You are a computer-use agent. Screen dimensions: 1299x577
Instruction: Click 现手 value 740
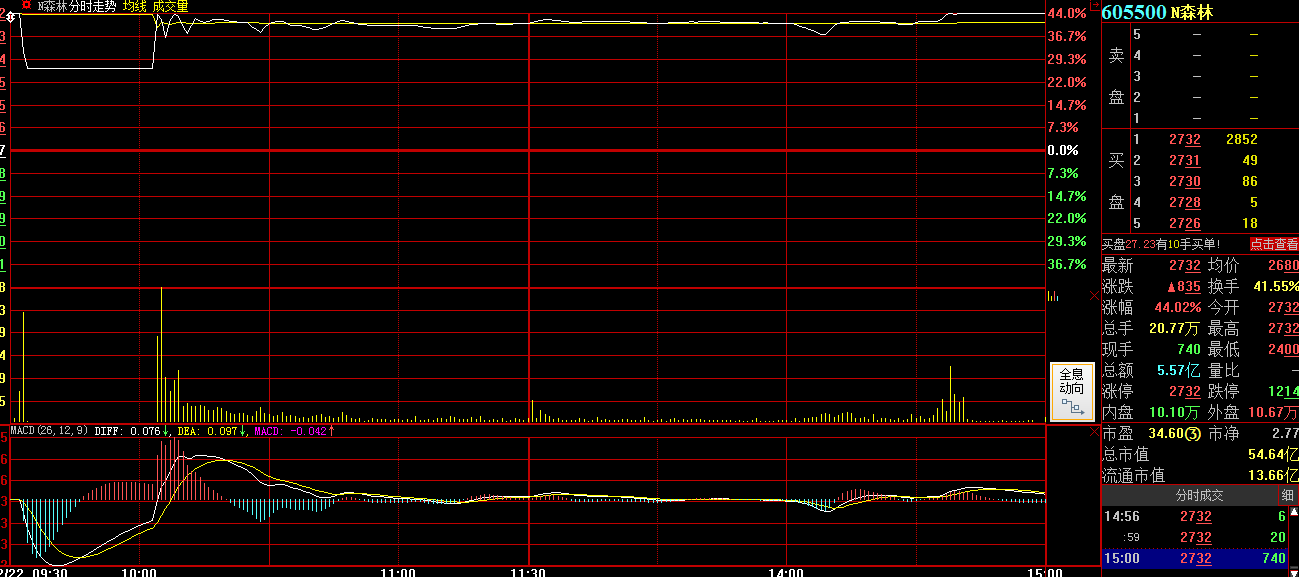[1189, 350]
